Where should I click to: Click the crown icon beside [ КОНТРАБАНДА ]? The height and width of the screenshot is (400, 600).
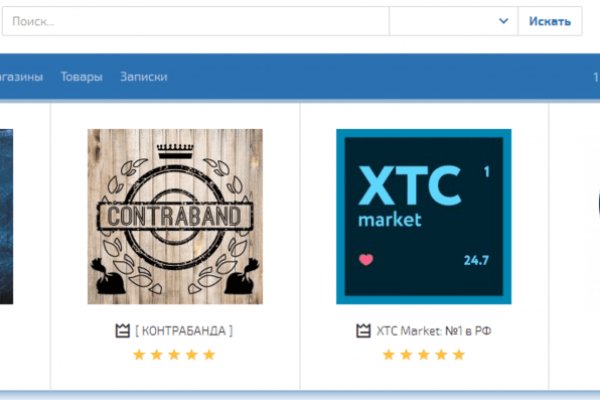tap(124, 330)
